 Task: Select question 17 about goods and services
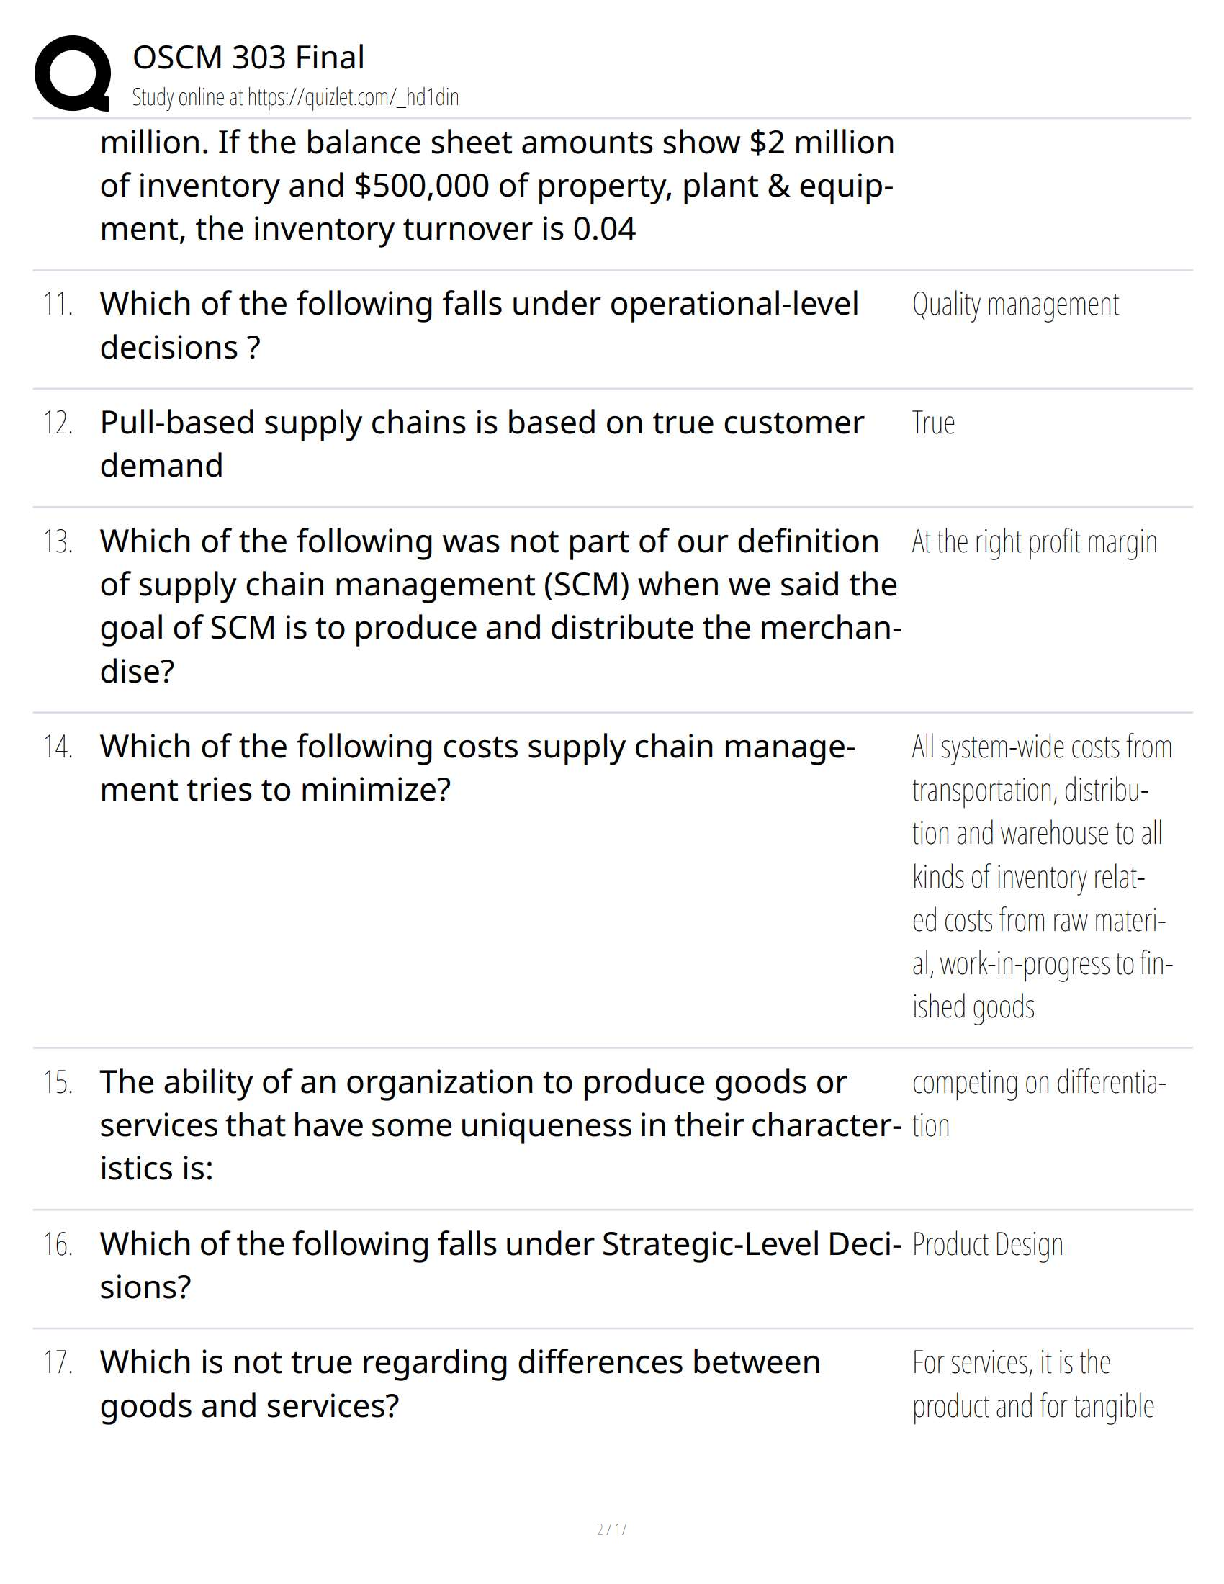tap(460, 1384)
